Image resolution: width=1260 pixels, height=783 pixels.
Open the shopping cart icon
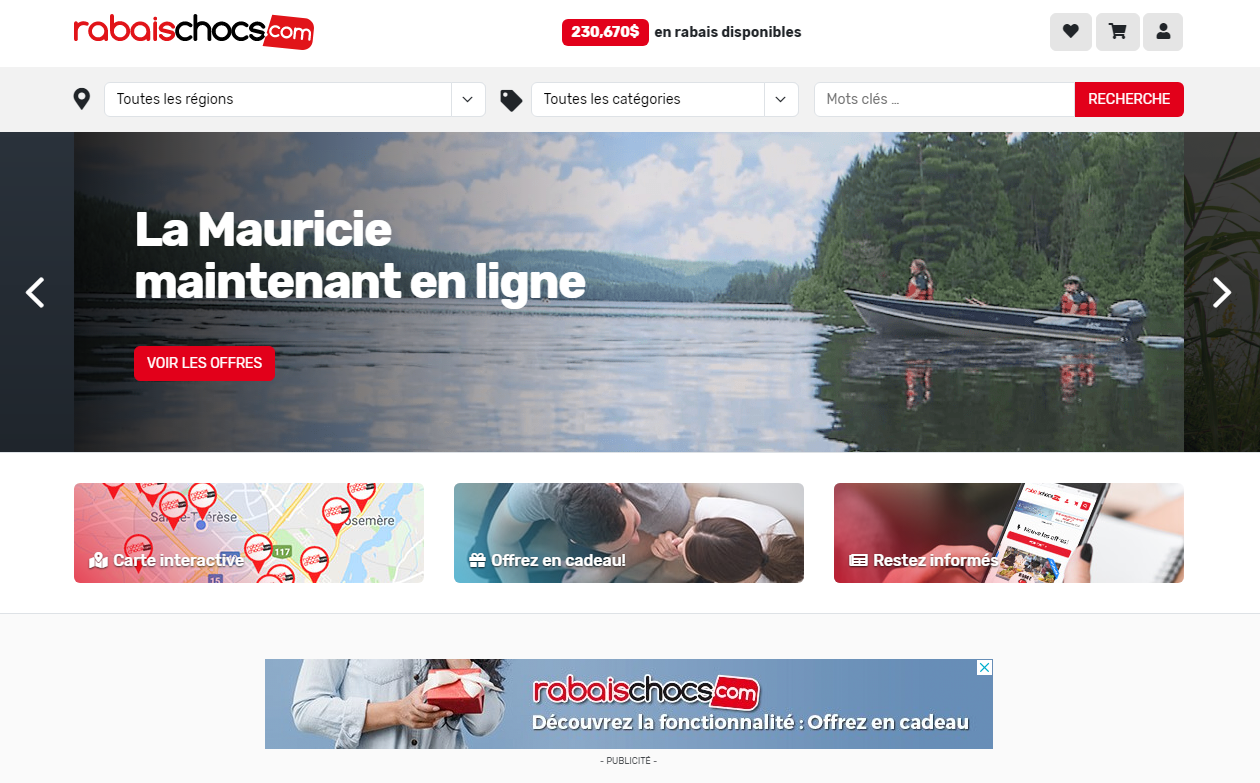pyautogui.click(x=1118, y=32)
